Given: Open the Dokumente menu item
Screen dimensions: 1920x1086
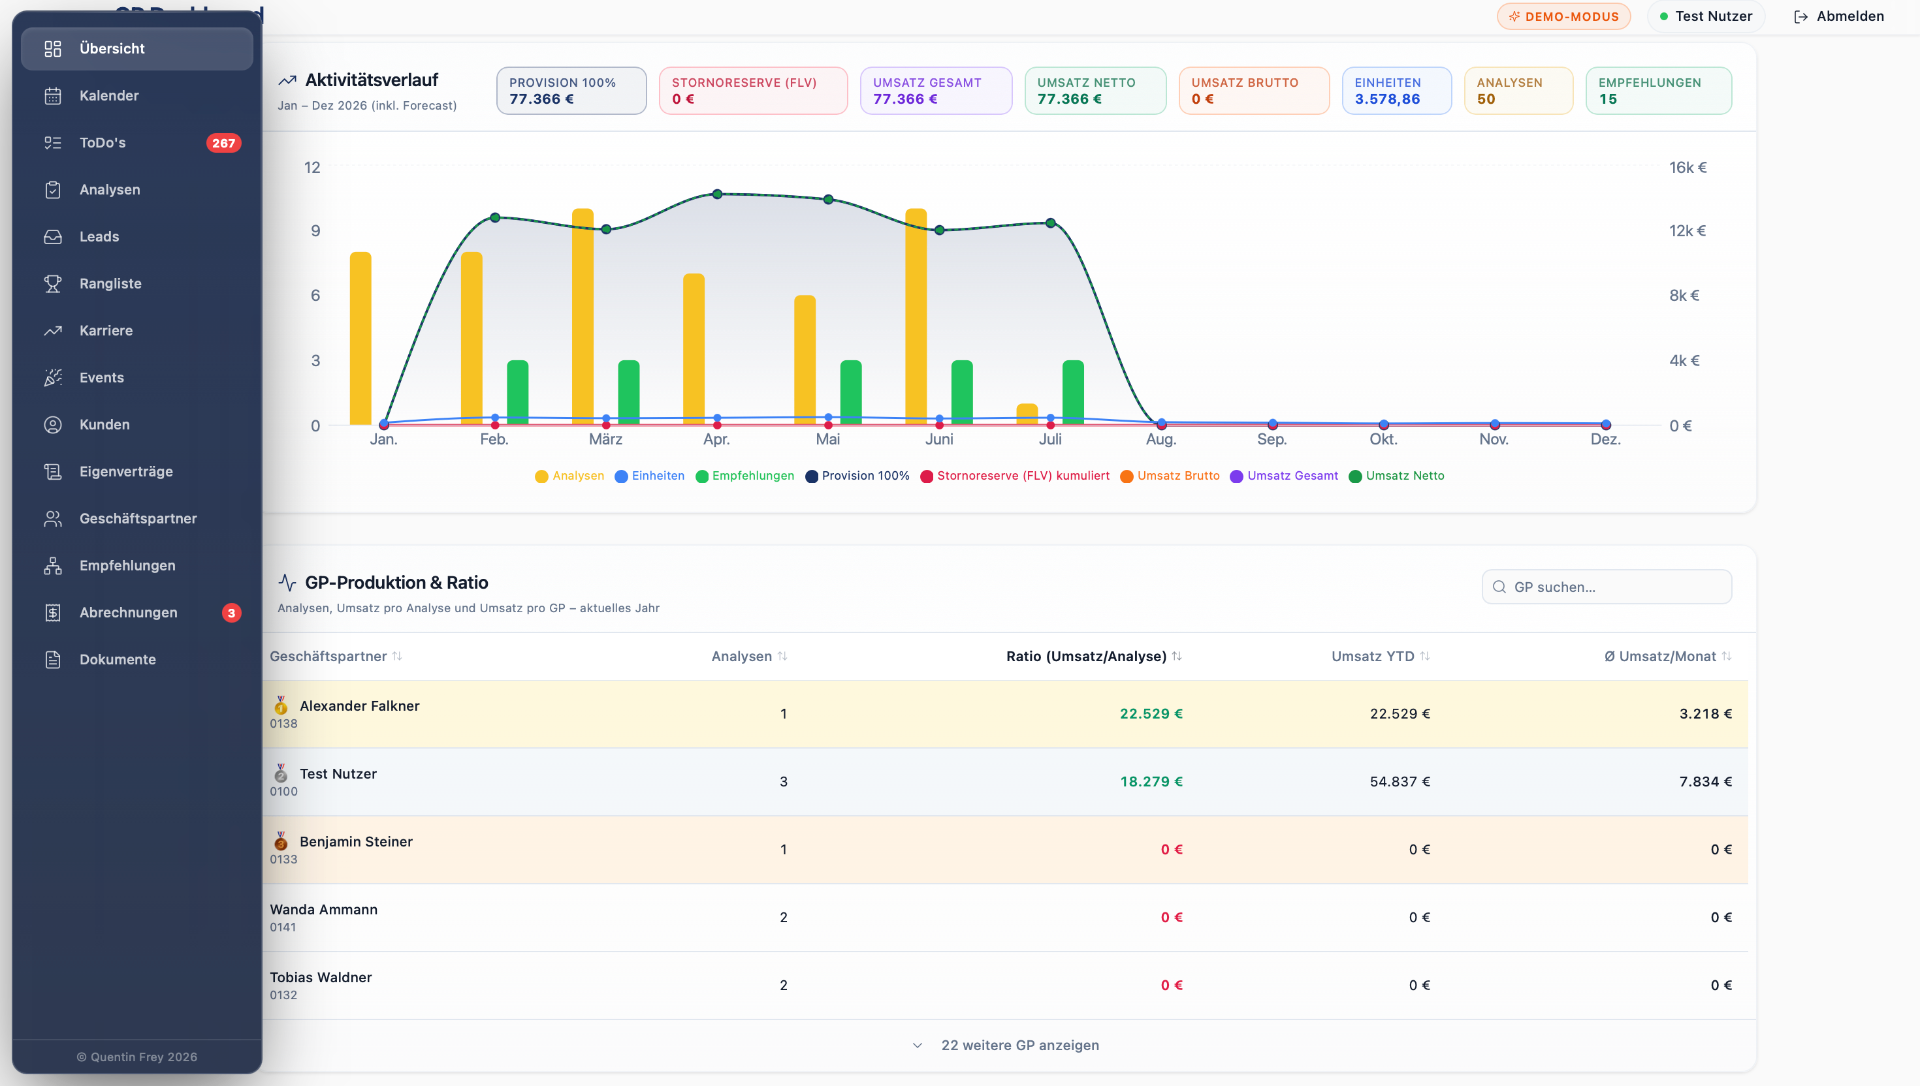Looking at the screenshot, I should [137, 660].
